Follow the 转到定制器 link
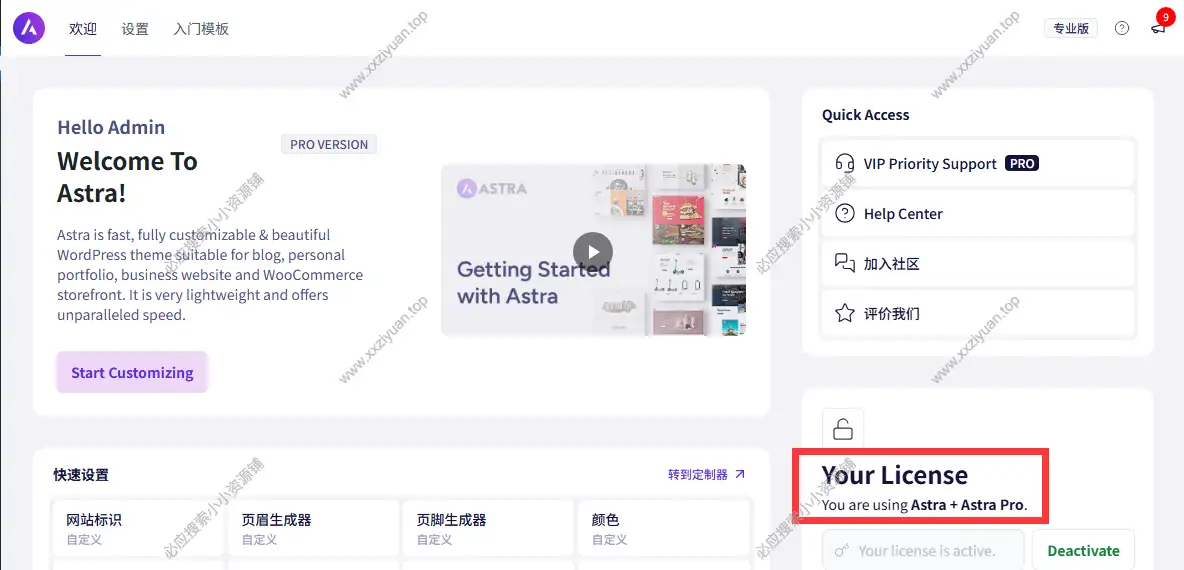1184x570 pixels. point(706,474)
